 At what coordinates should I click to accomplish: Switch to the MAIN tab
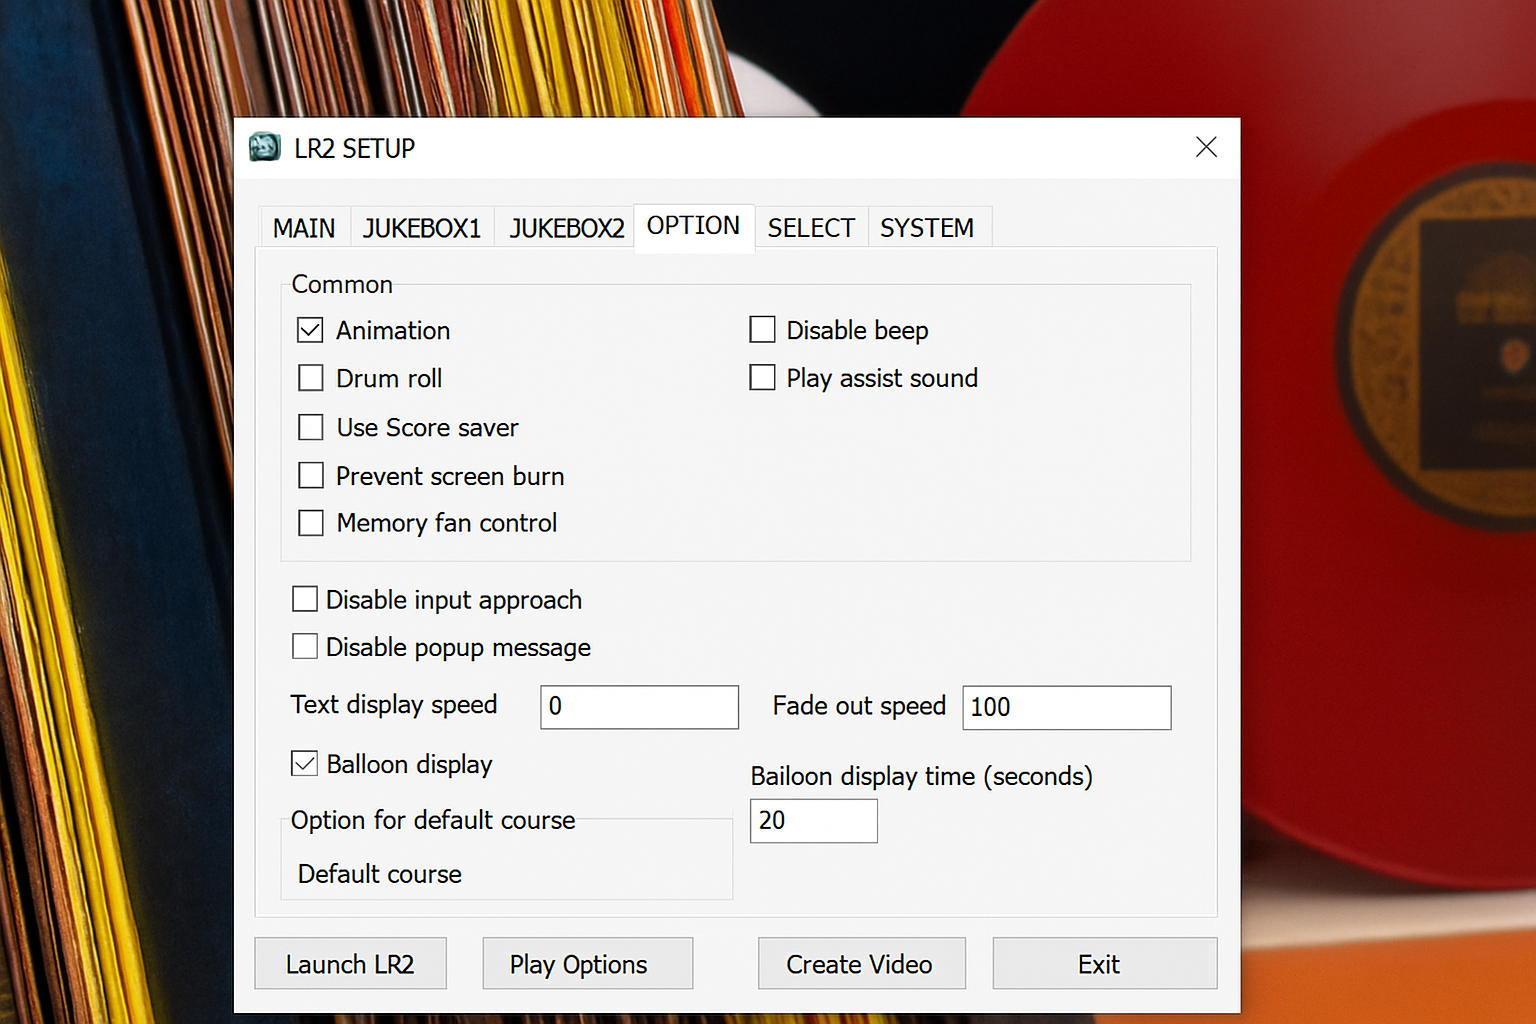tap(304, 228)
